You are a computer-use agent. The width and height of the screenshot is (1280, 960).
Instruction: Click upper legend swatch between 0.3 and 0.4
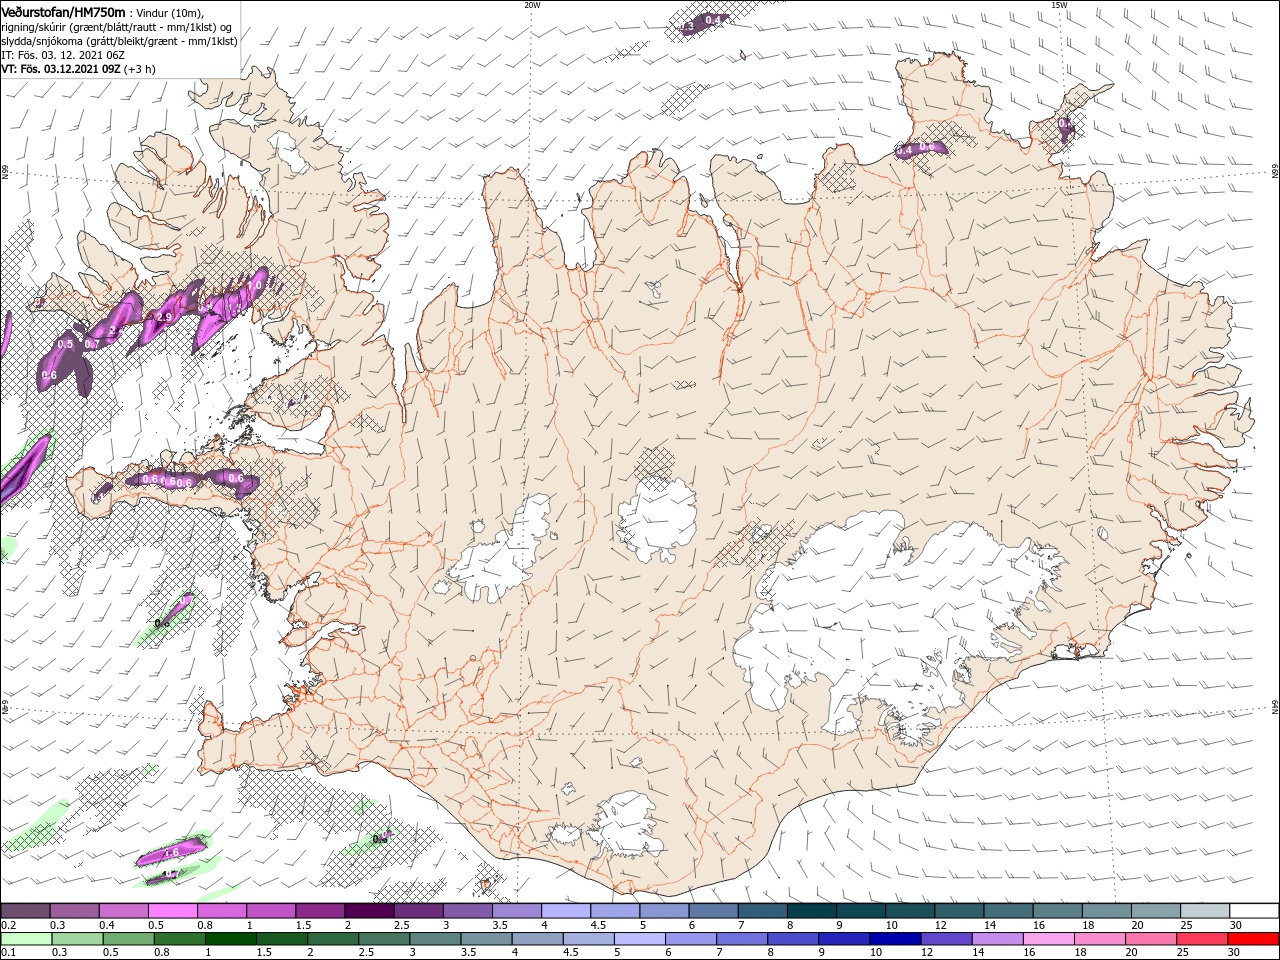click(x=75, y=910)
